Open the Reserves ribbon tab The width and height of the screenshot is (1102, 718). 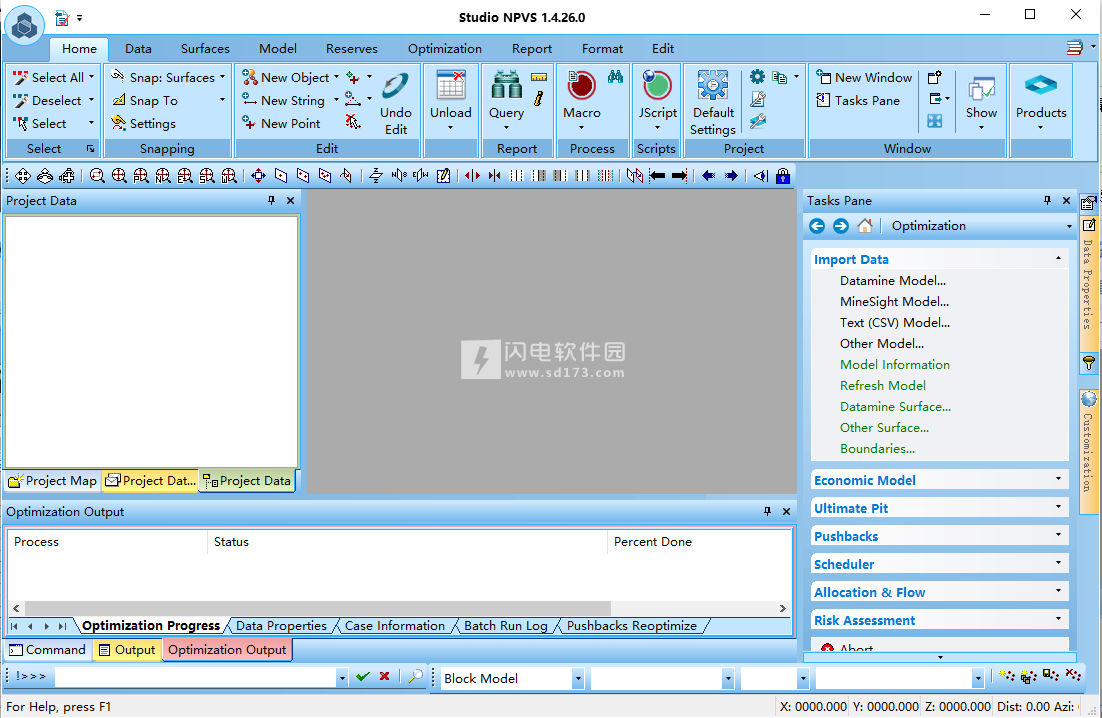click(x=351, y=48)
